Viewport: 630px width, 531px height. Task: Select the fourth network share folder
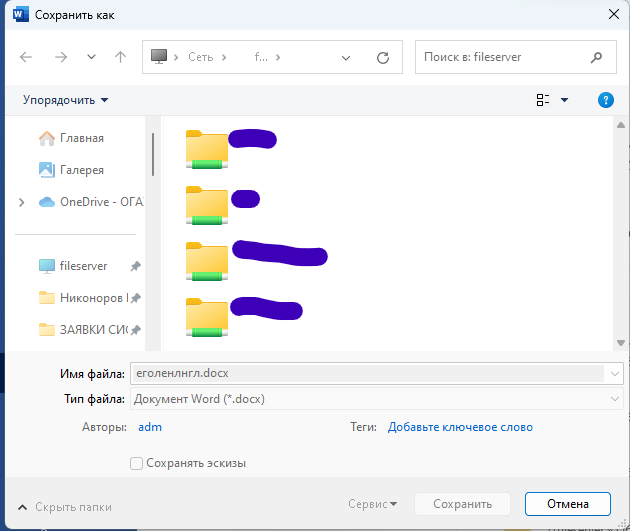tap(207, 317)
